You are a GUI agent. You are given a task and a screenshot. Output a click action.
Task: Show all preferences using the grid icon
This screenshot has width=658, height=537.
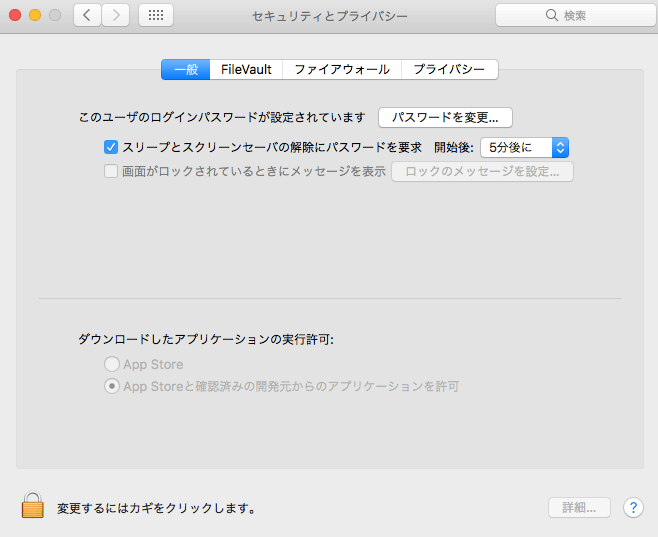(x=156, y=16)
